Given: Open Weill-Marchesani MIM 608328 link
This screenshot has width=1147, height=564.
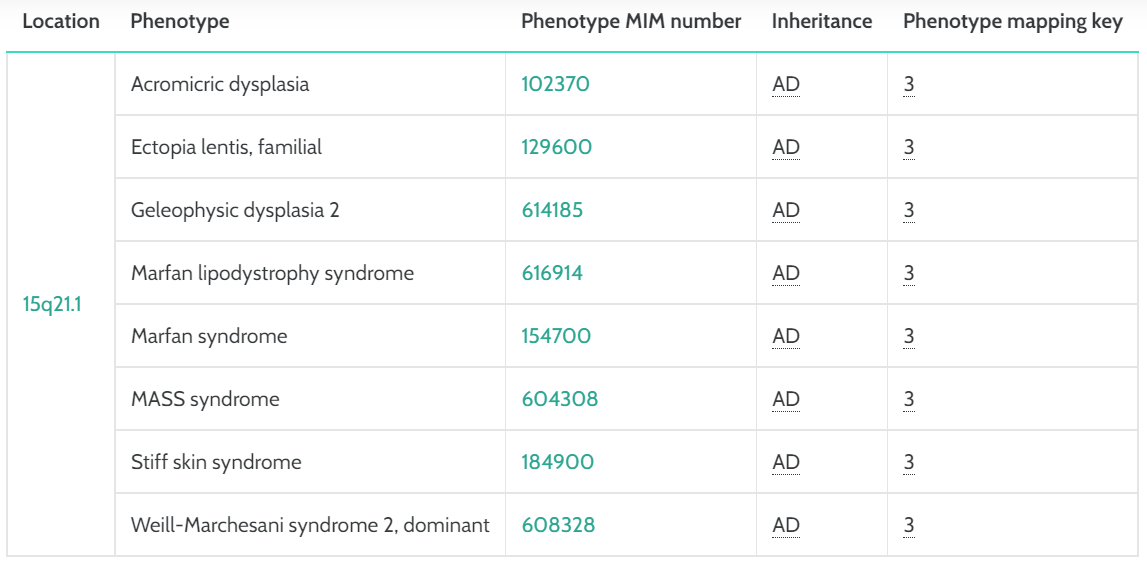Looking at the screenshot, I should point(558,525).
